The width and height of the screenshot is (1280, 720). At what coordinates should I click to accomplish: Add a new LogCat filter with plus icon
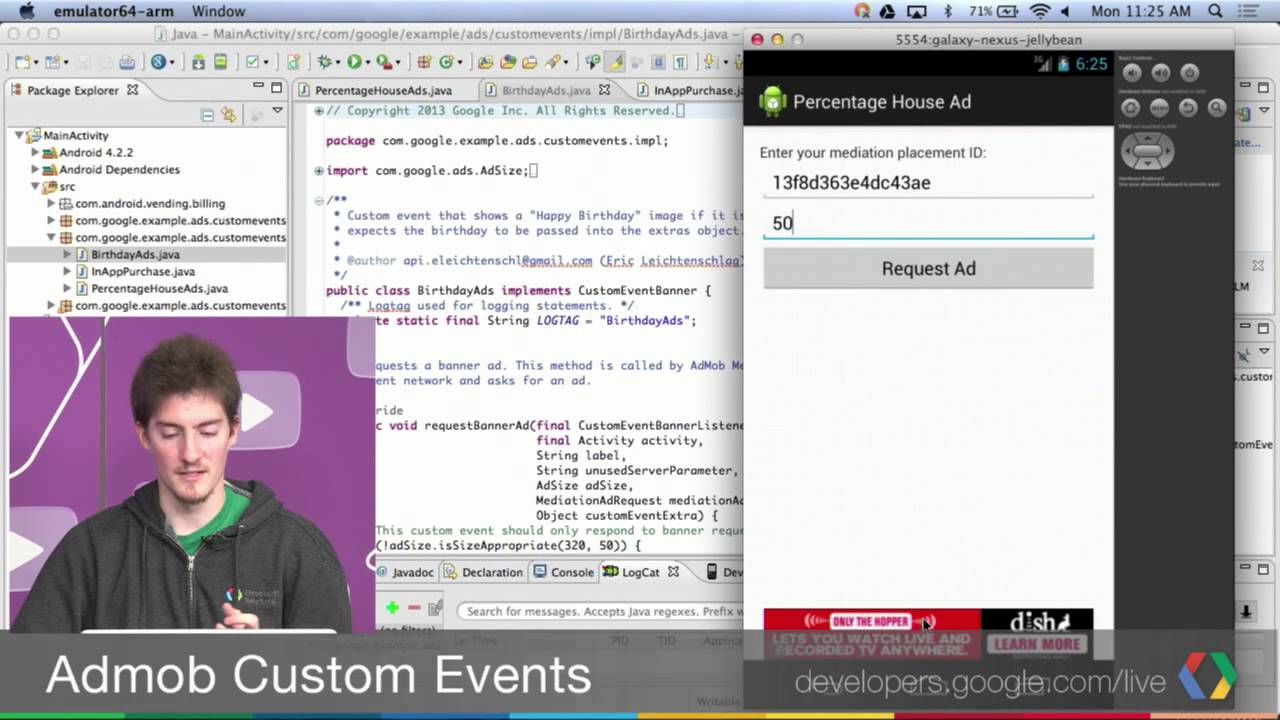(392, 607)
